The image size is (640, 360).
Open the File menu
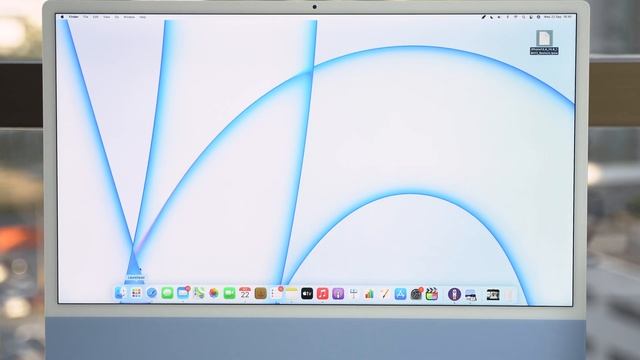point(86,17)
